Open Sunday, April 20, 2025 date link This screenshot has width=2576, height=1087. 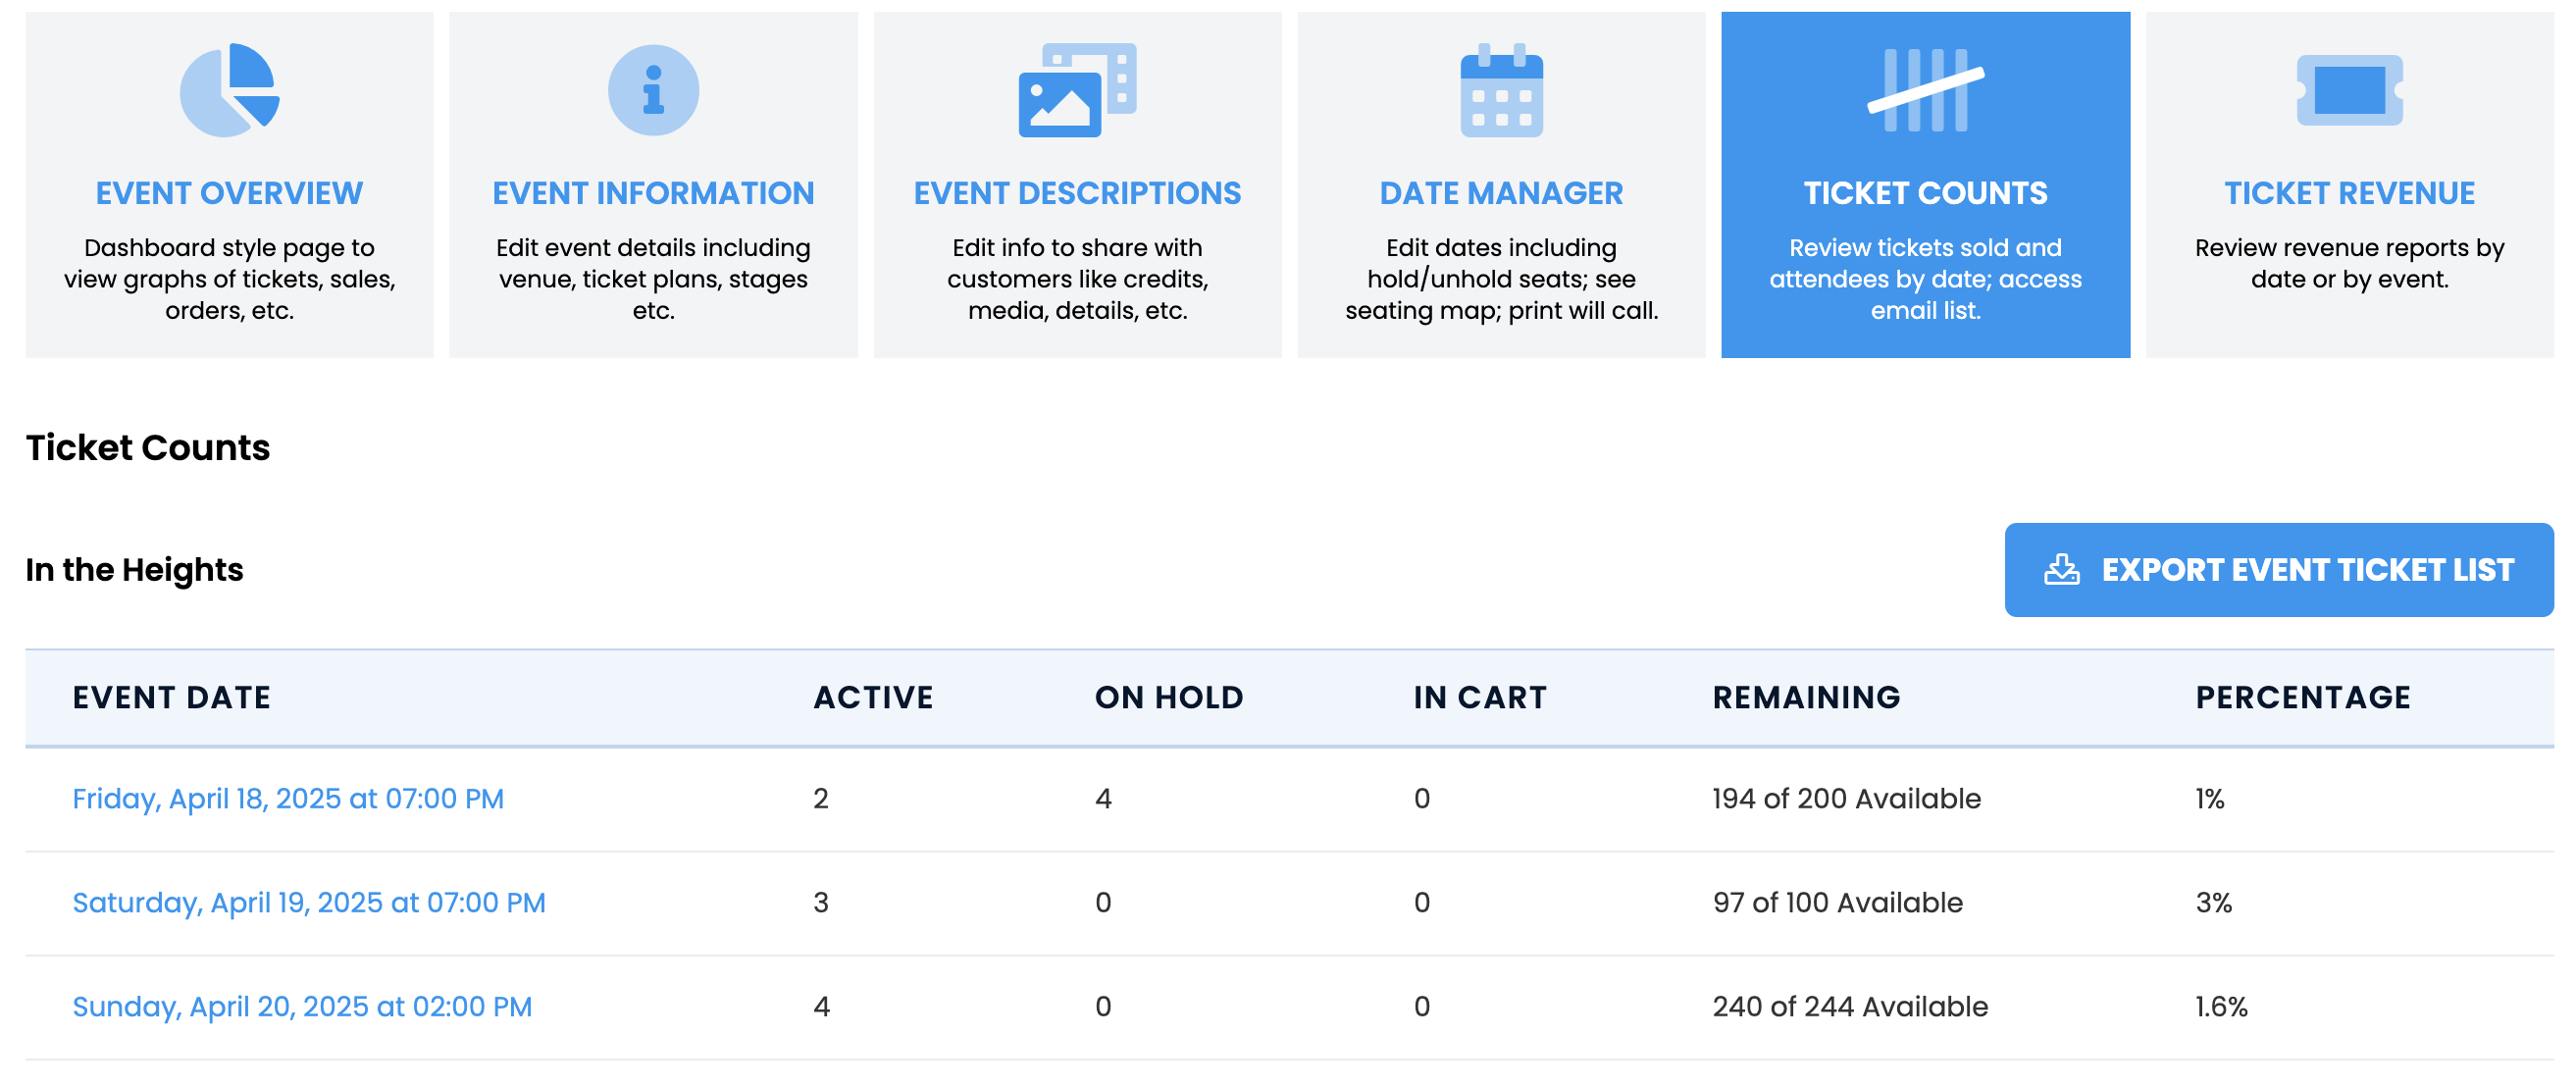302,1007
